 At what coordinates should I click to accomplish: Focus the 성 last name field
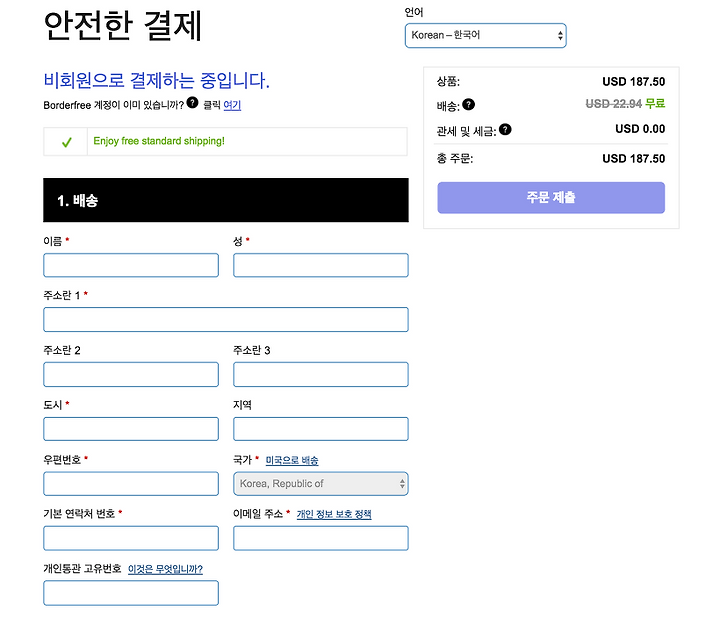coord(321,265)
